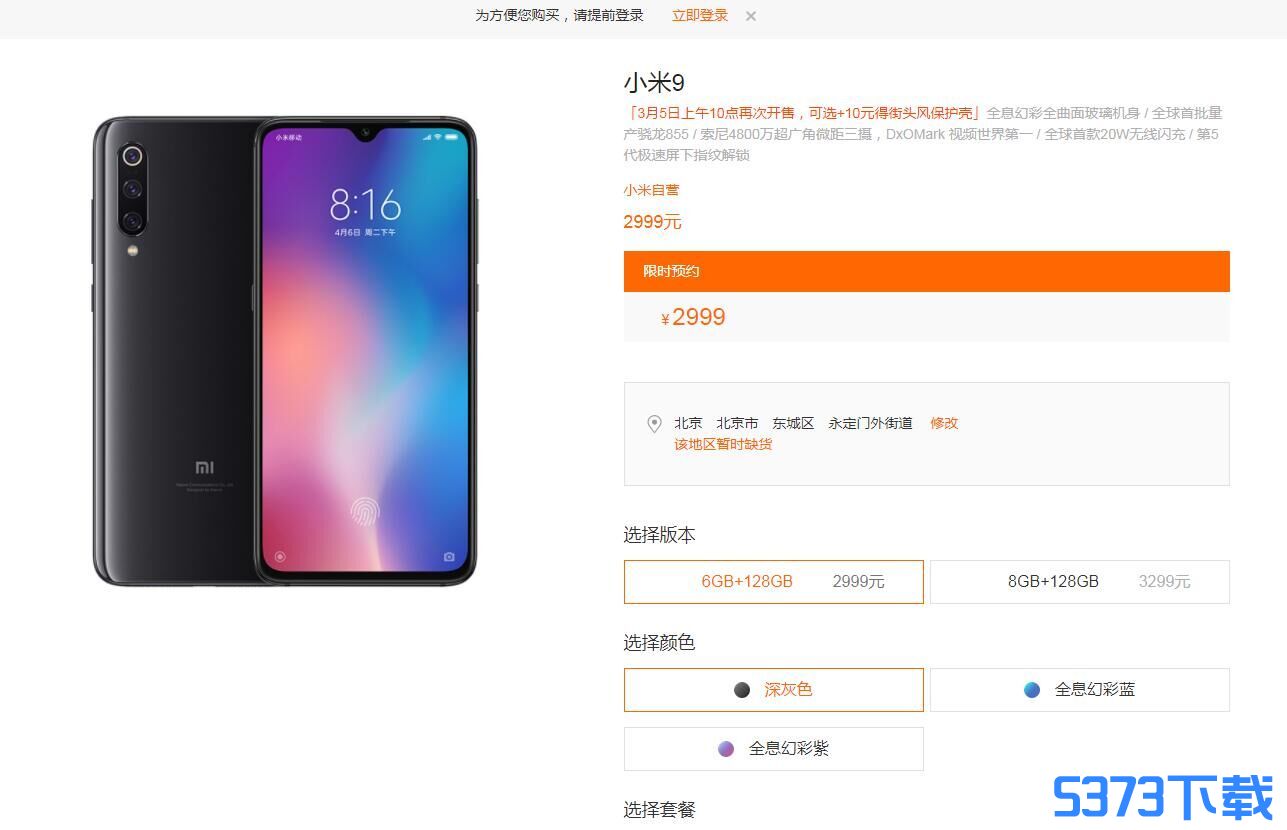Click the holographic blue color dot
Viewport: 1287px width, 830px height.
pos(1032,690)
